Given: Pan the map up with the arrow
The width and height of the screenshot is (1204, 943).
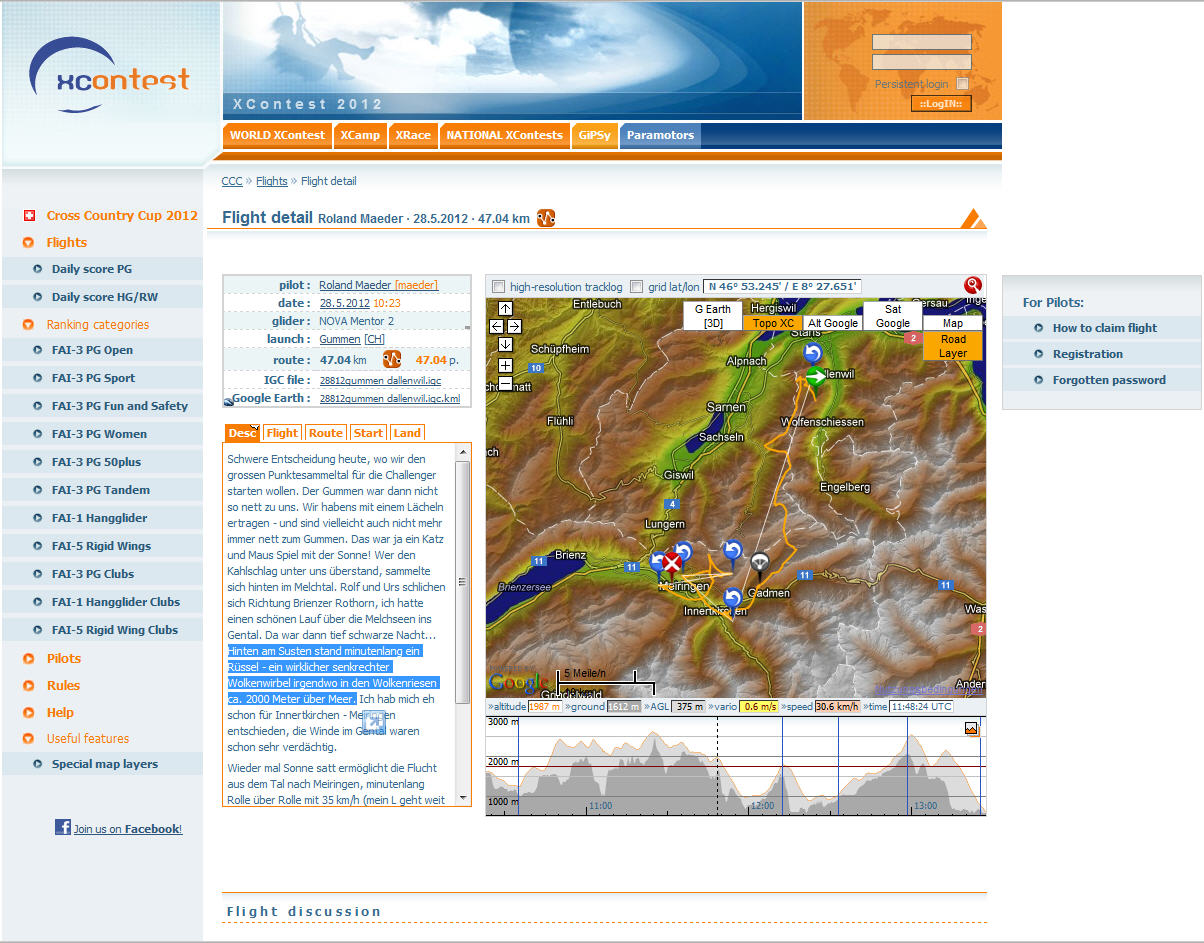Looking at the screenshot, I should [x=505, y=308].
